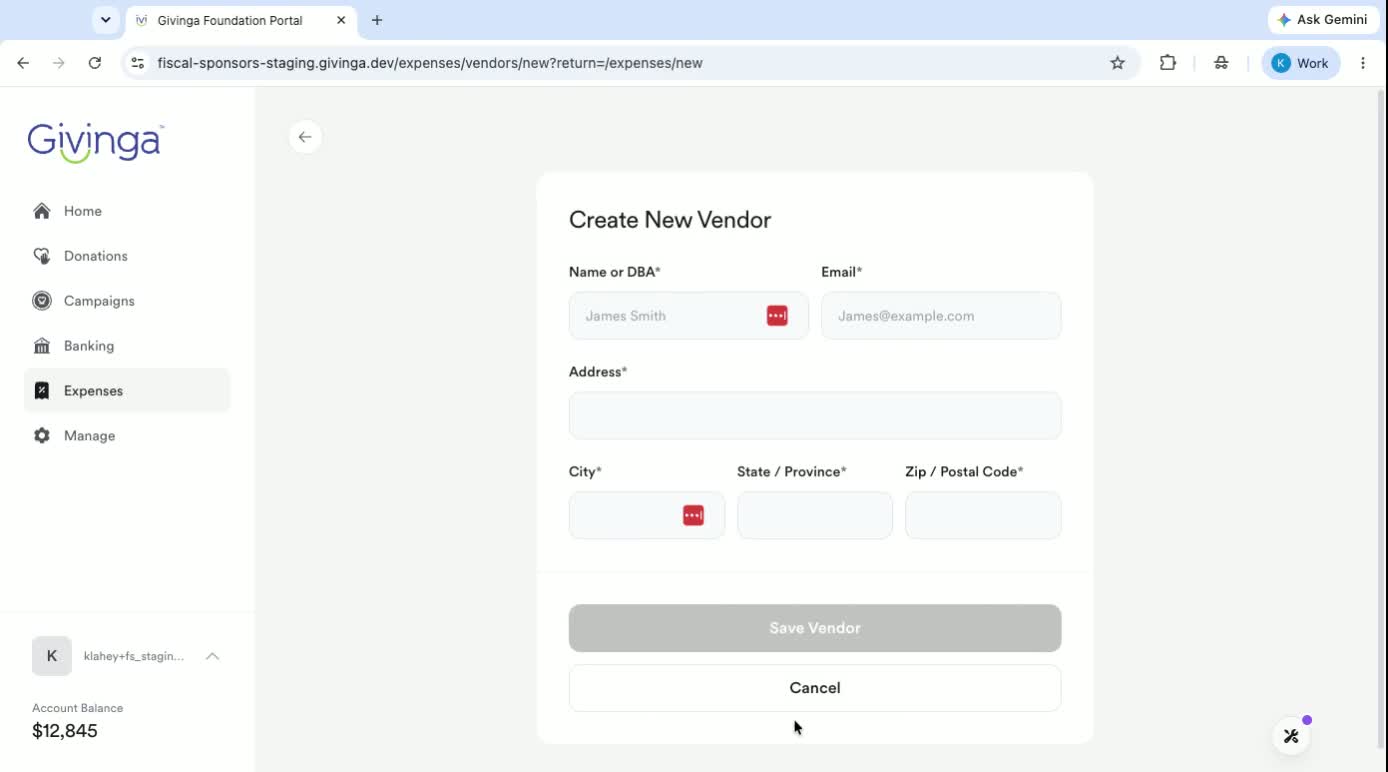
Task: Click the password manager icon in City field
Action: pyautogui.click(x=693, y=515)
